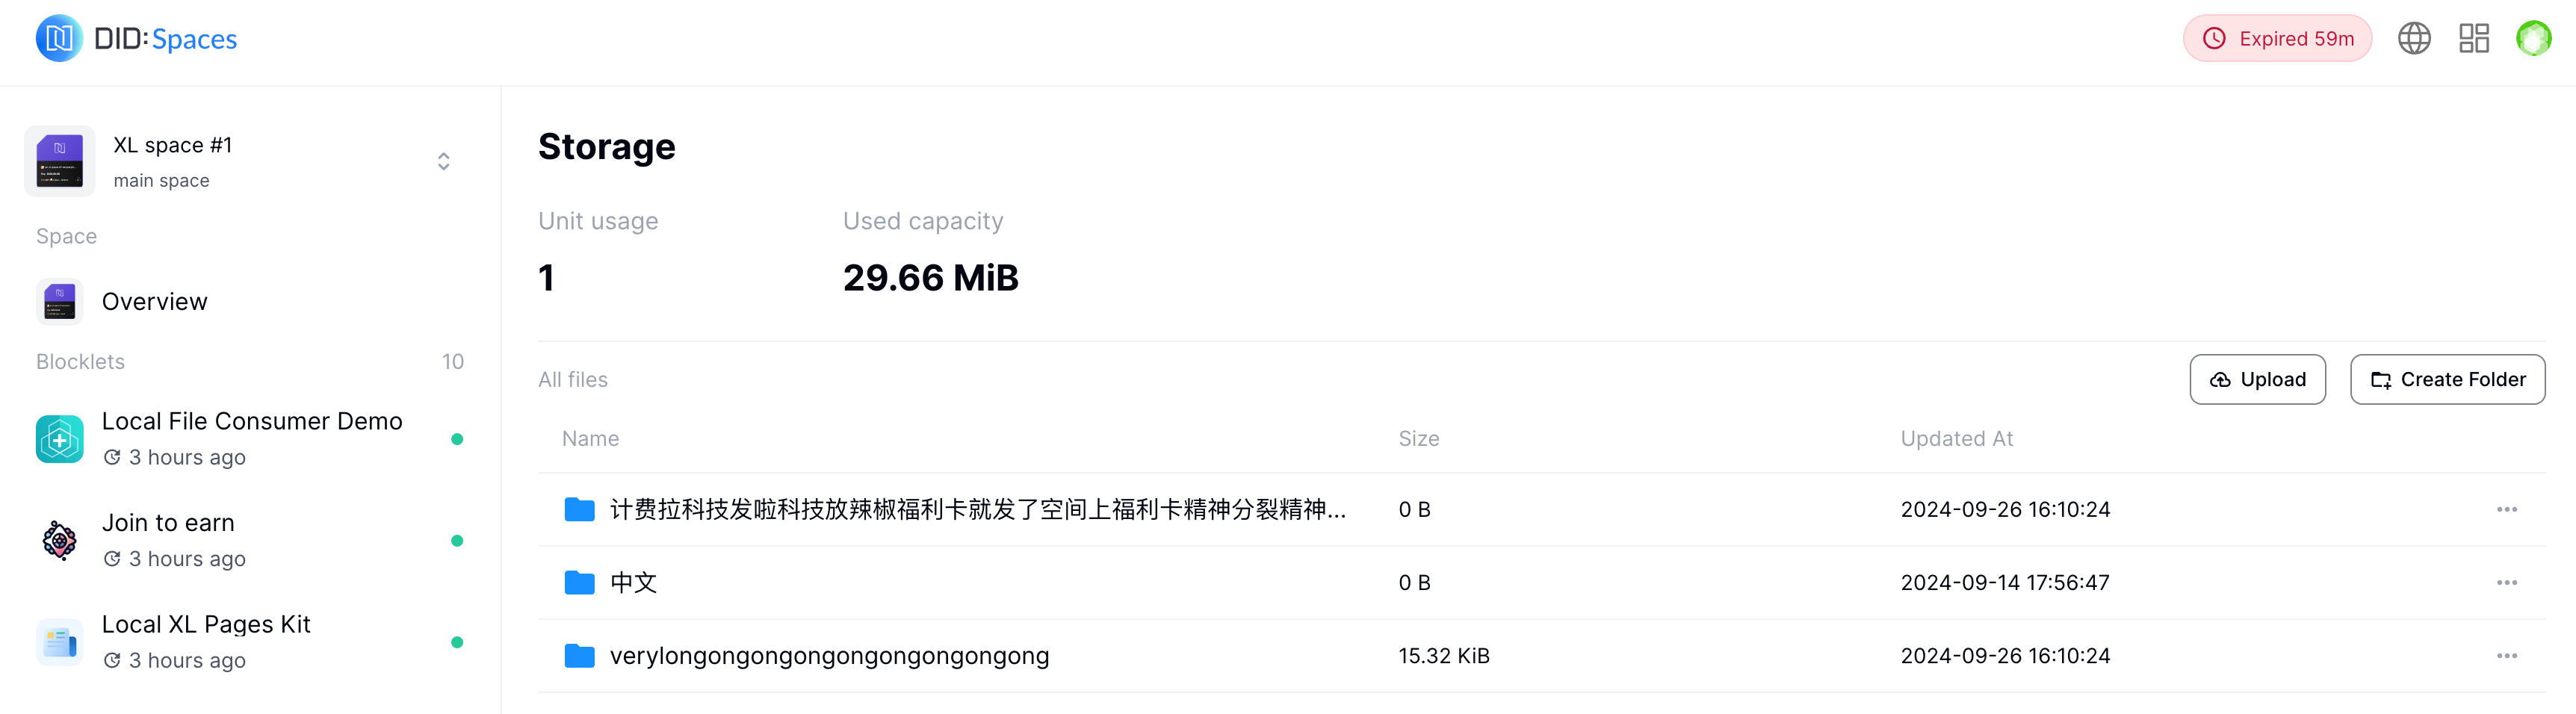Click the Join to earn icon
The width and height of the screenshot is (2576, 714).
coord(60,541)
